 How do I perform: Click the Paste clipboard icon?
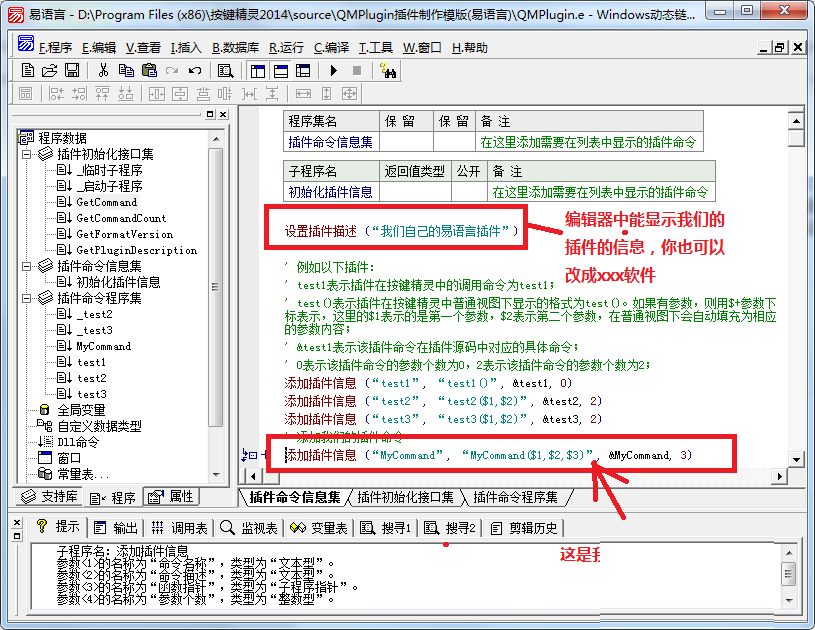point(149,70)
